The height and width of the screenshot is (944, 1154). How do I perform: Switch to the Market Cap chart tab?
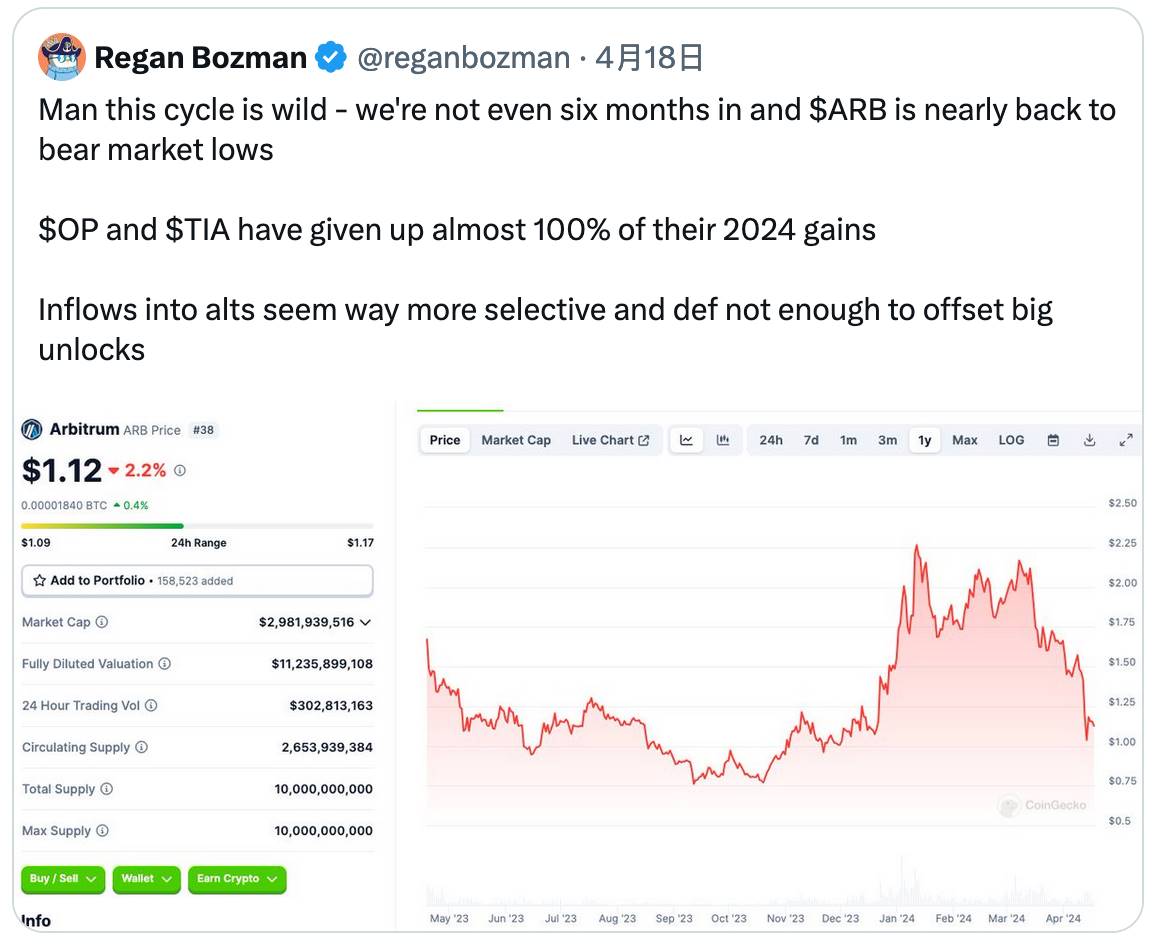(516, 440)
